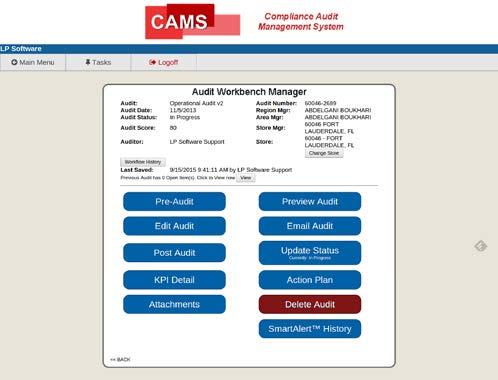This screenshot has height=380, width=498.
Task: View KPI Detail
Action: click(174, 280)
